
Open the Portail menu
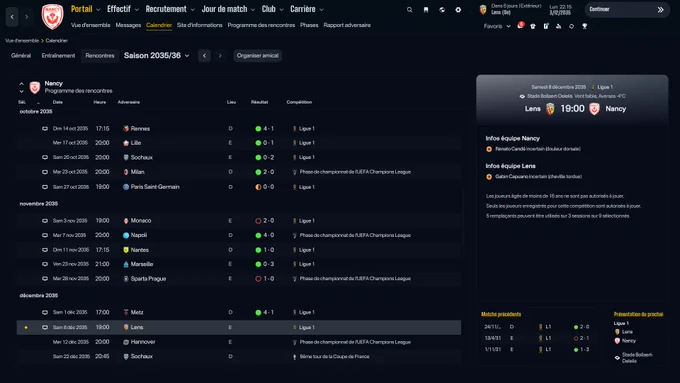click(85, 9)
